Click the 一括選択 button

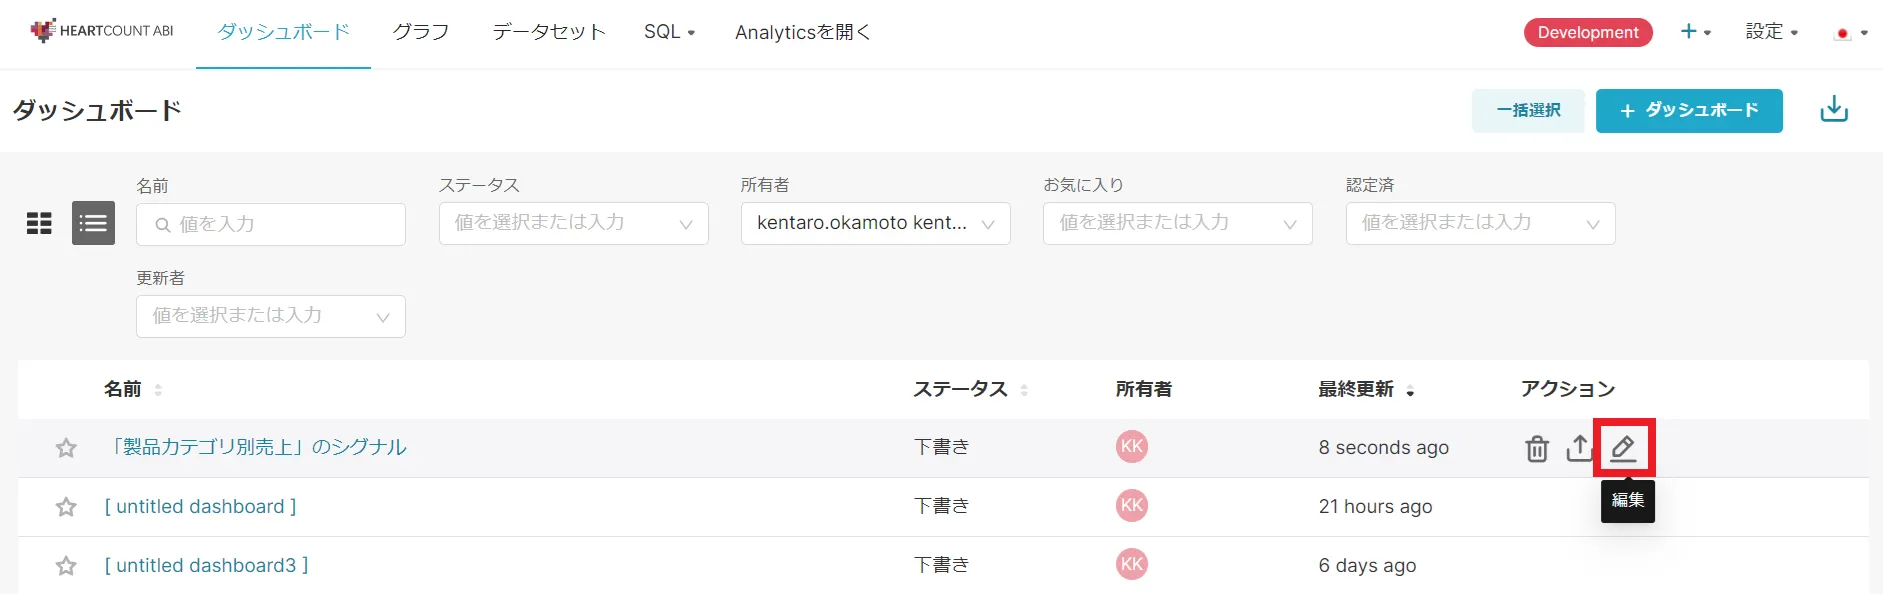pos(1527,110)
